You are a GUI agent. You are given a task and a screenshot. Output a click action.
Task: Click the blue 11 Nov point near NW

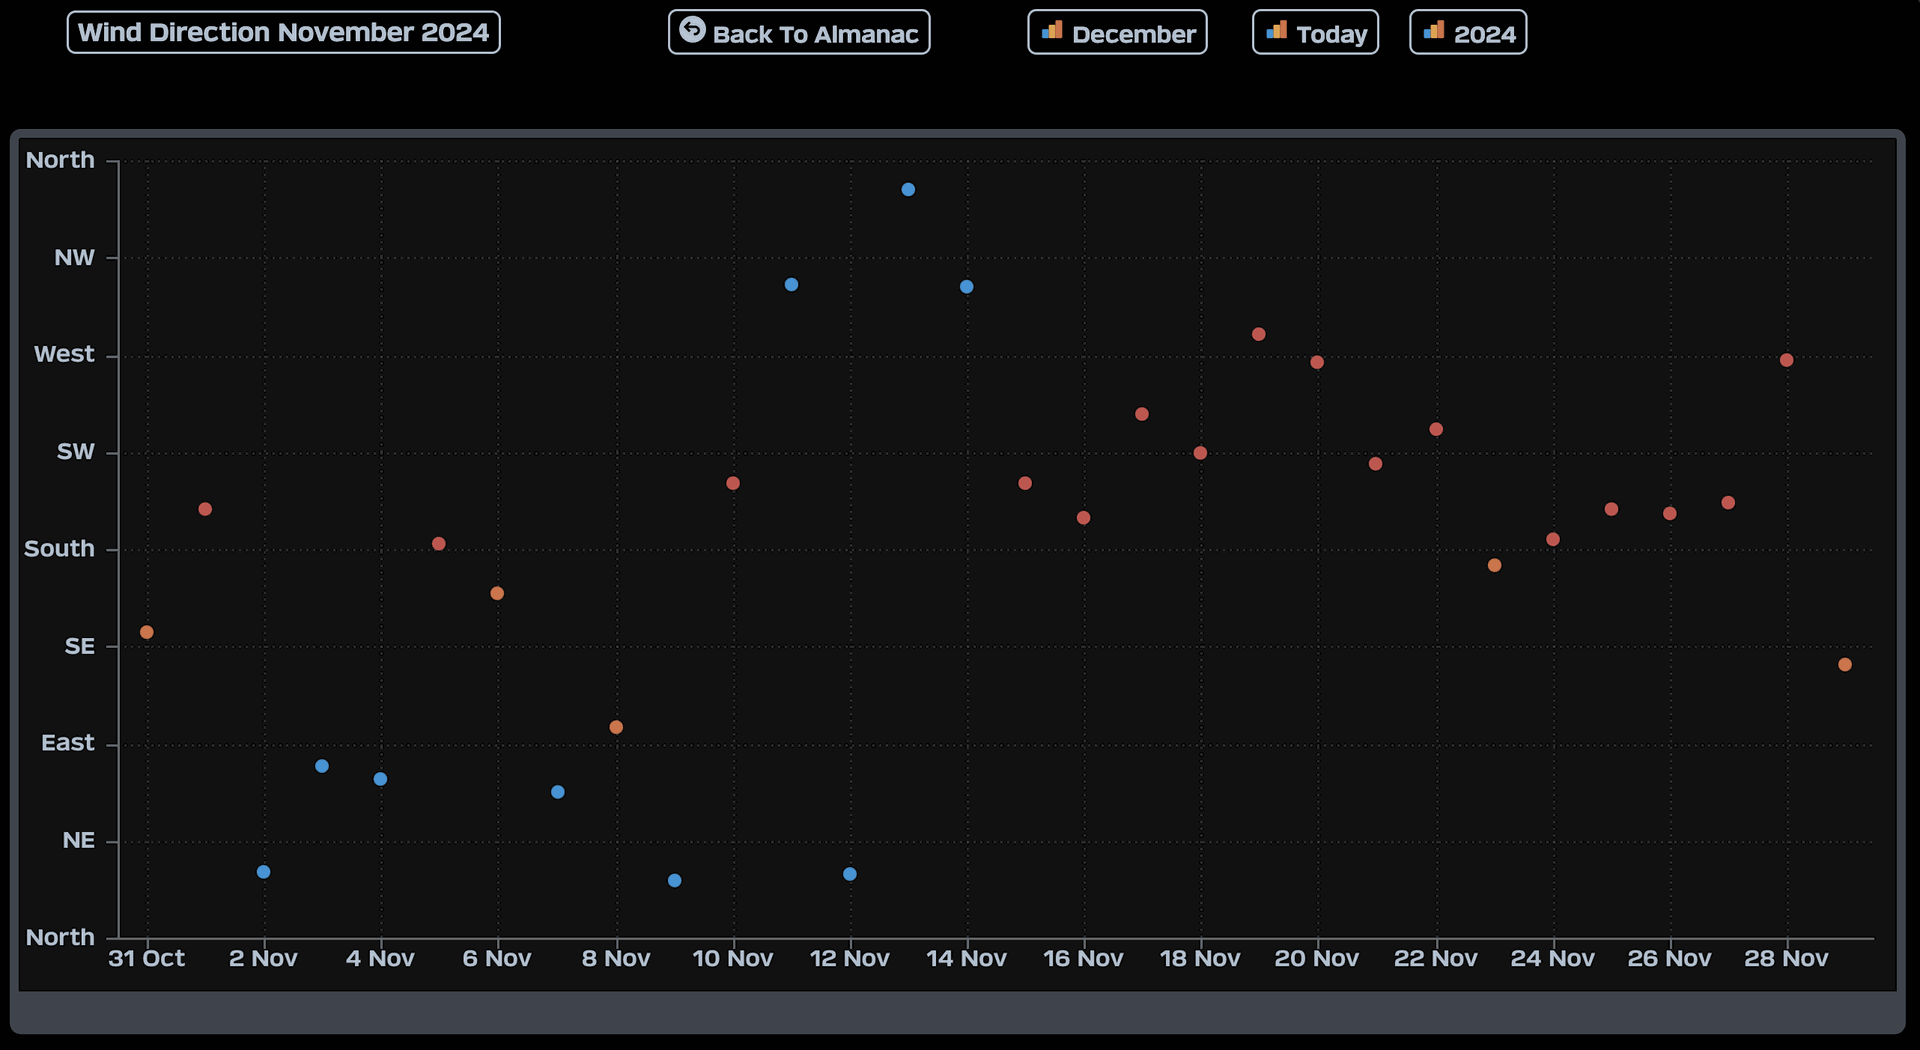click(x=791, y=285)
